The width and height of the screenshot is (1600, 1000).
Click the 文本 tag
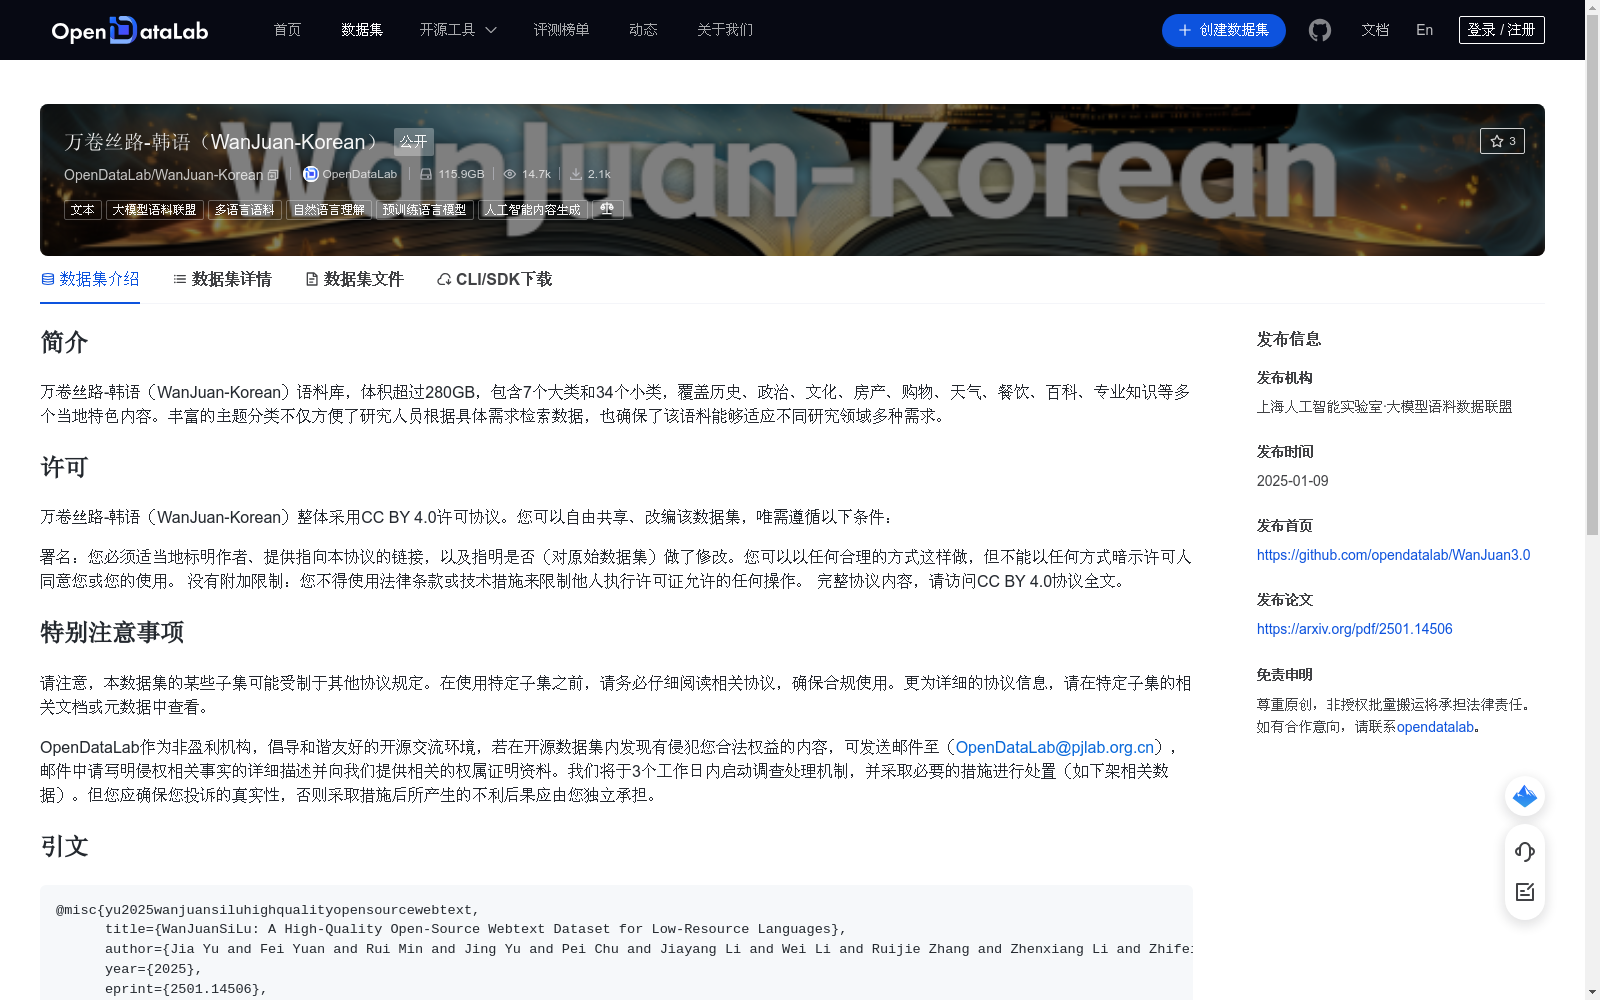pos(83,210)
